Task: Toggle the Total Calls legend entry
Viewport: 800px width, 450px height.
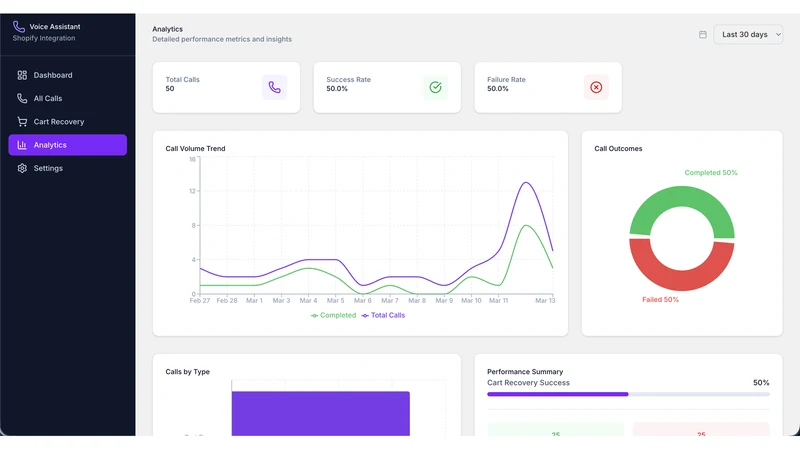Action: click(383, 315)
